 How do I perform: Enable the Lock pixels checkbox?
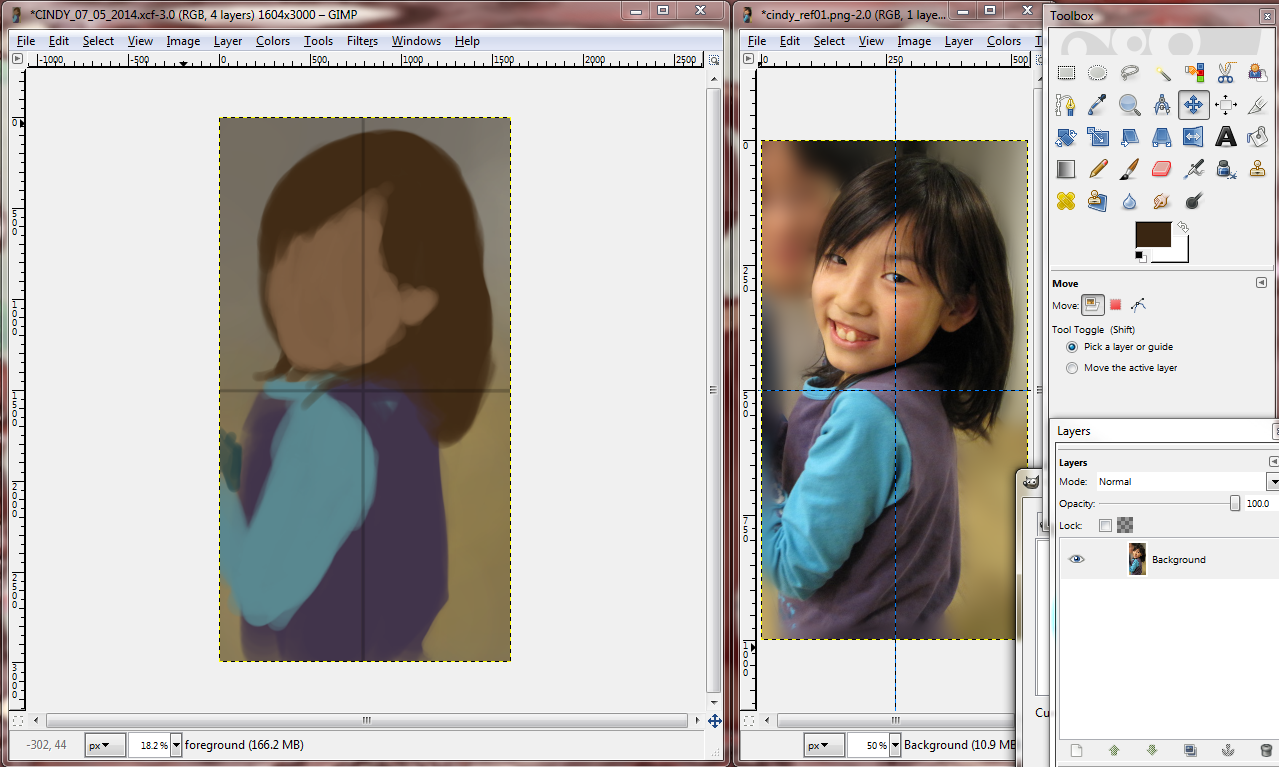point(1105,525)
